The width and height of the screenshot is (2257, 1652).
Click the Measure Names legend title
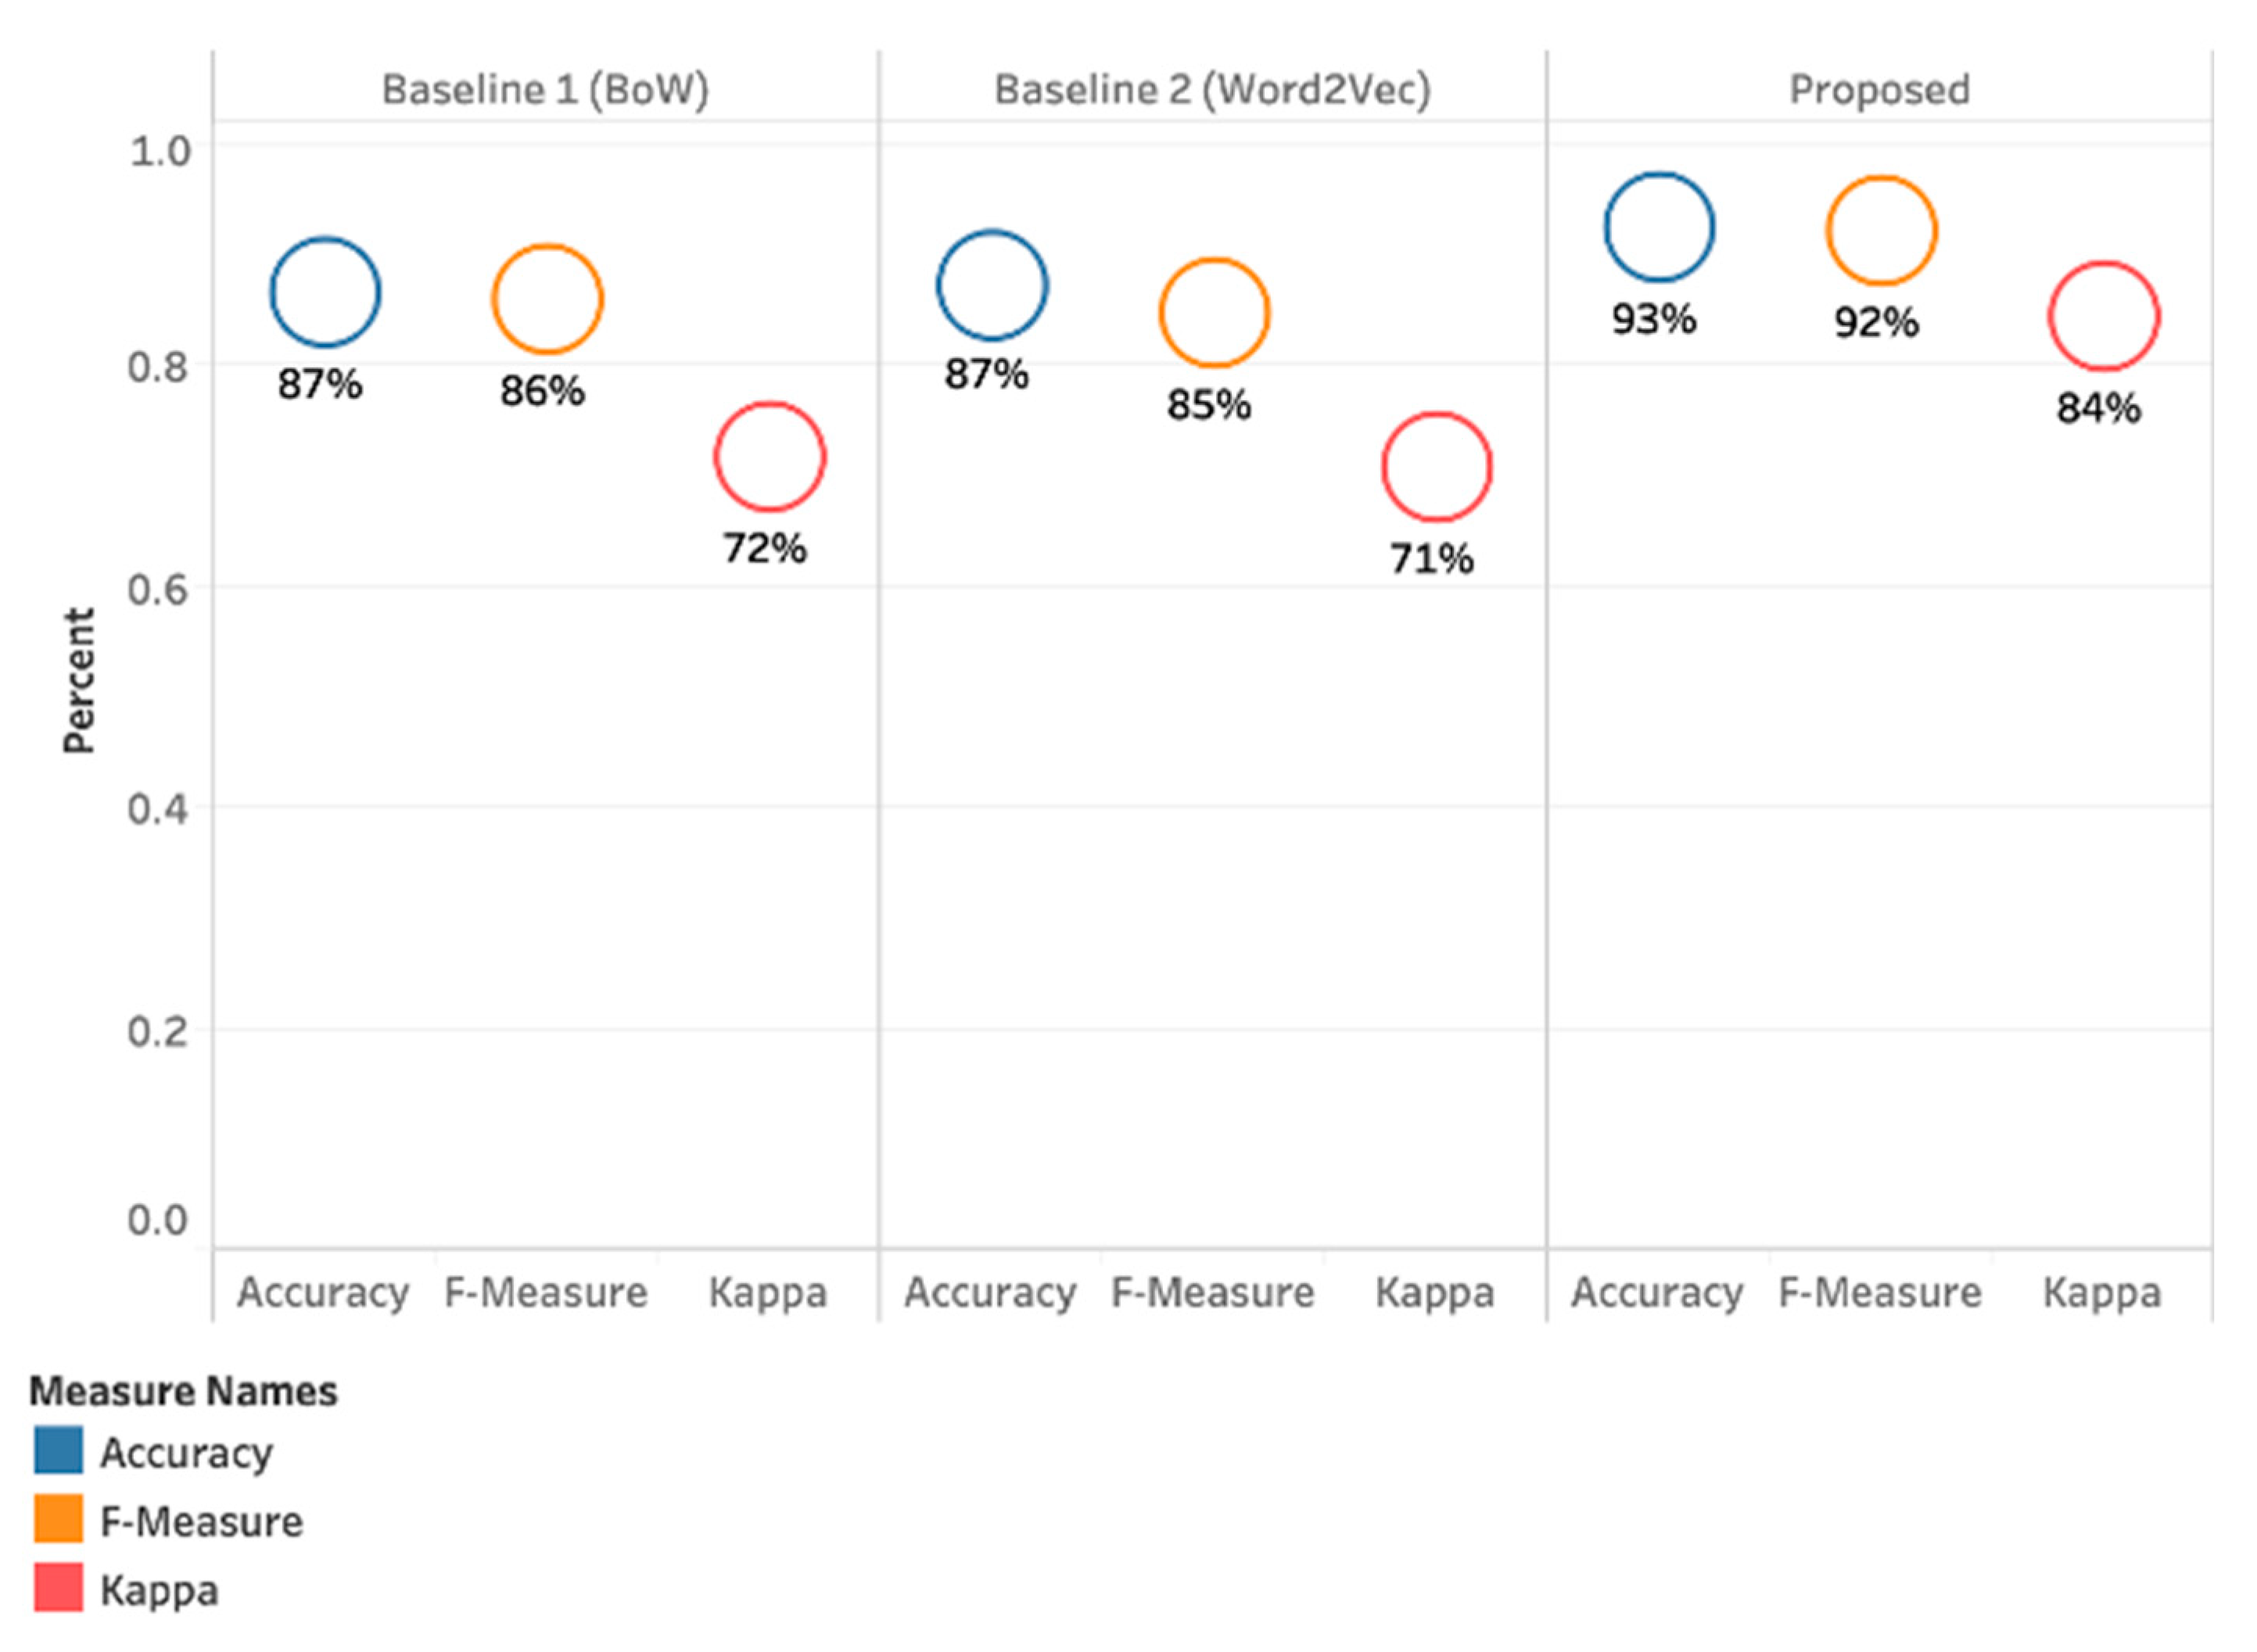(x=183, y=1391)
